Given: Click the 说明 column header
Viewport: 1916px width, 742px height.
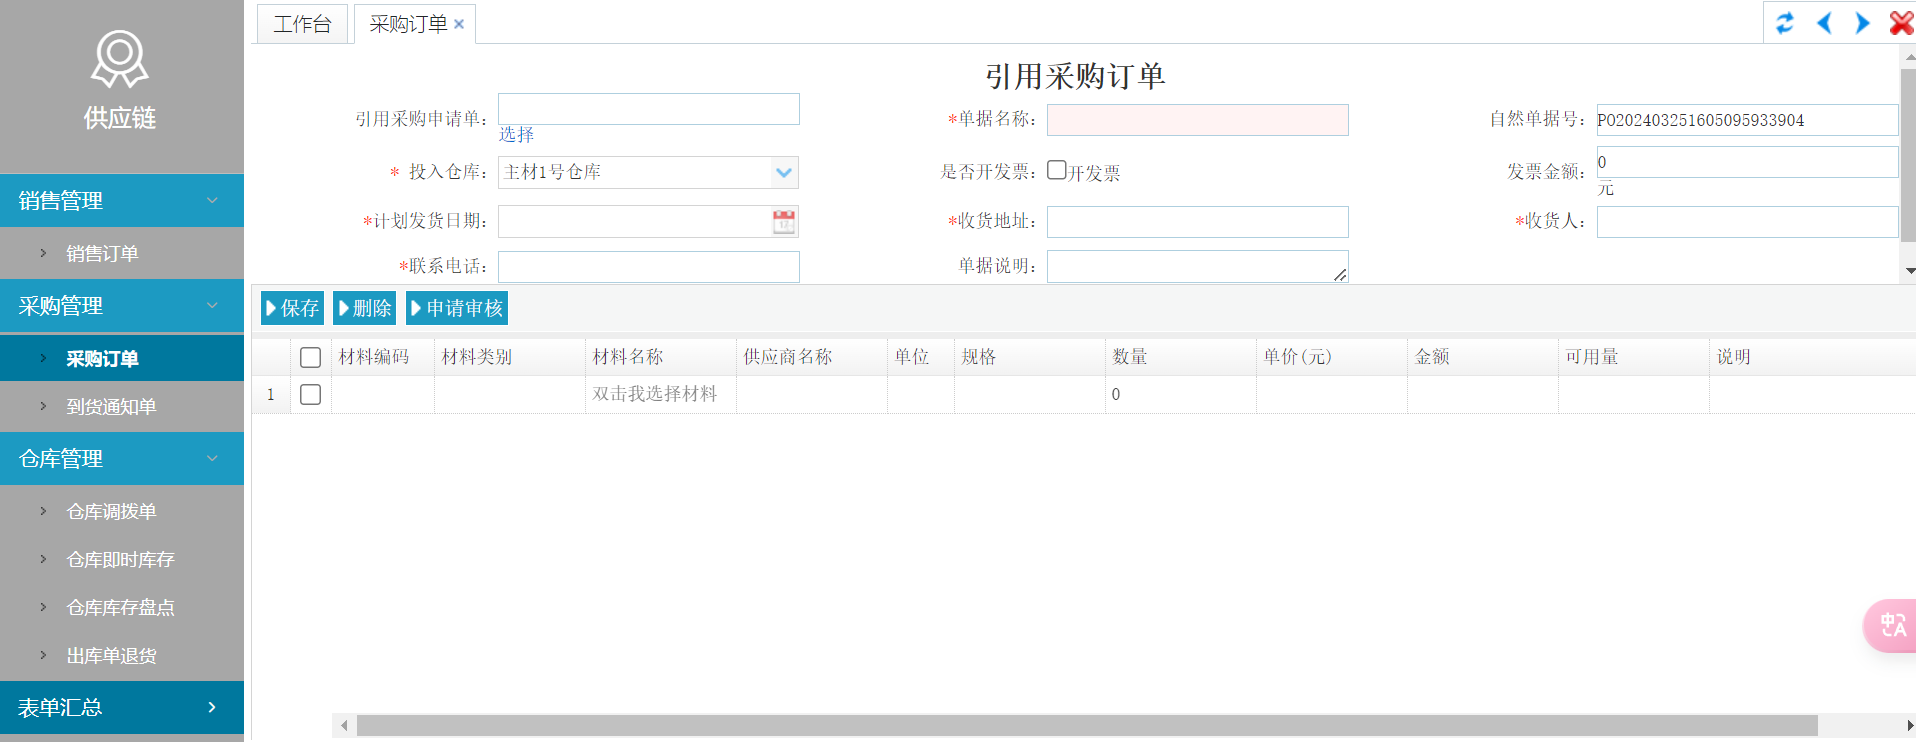Looking at the screenshot, I should (x=1812, y=357).
